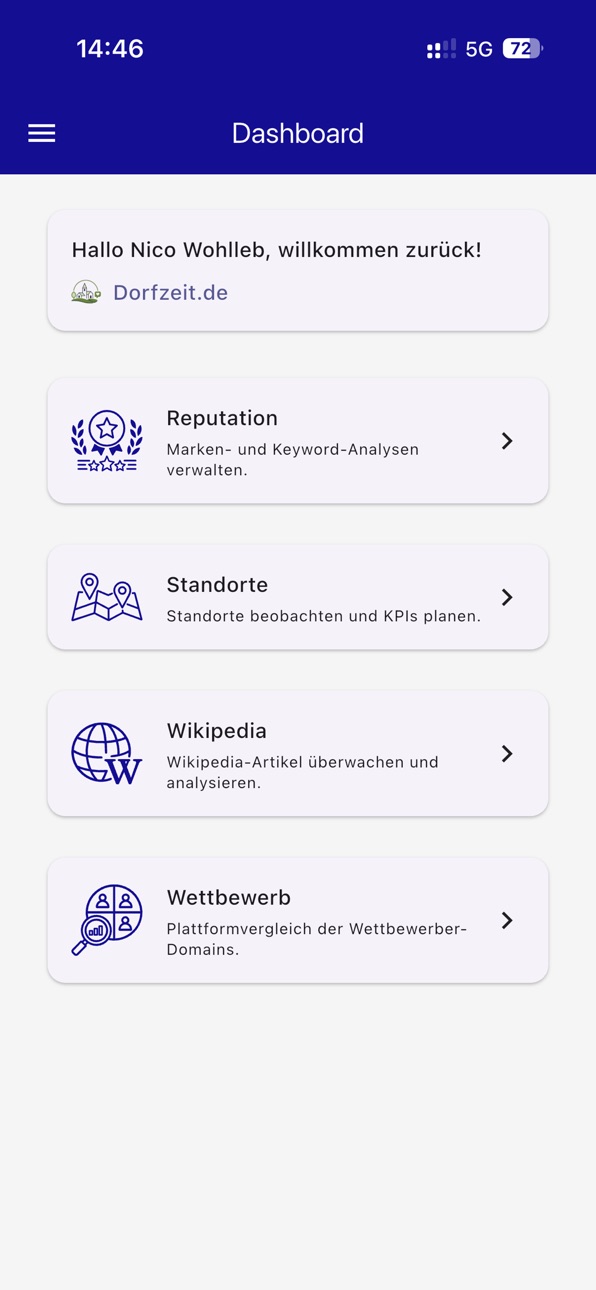Tap the Wikipedia globe icon

[x=107, y=753]
